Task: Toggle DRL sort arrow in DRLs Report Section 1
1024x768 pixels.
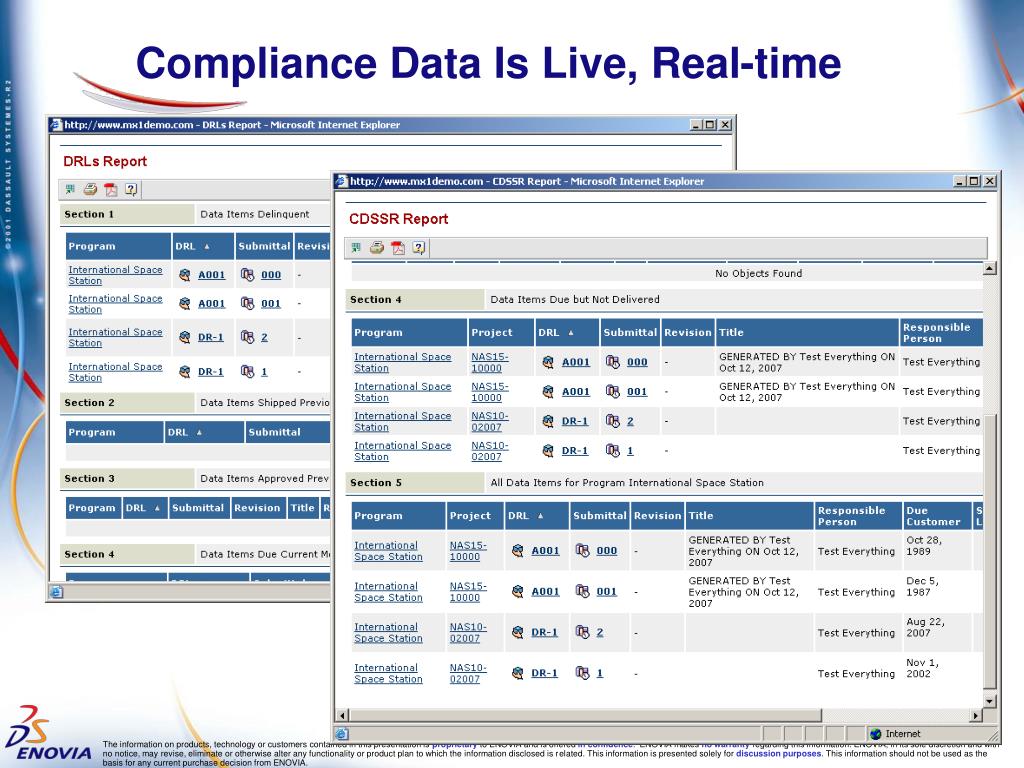Action: coord(207,247)
